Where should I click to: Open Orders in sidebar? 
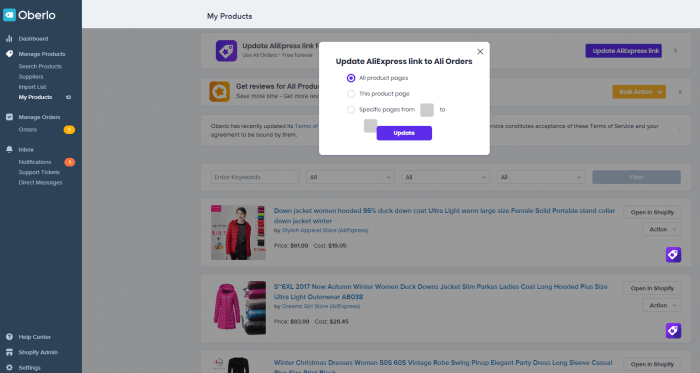click(x=28, y=130)
